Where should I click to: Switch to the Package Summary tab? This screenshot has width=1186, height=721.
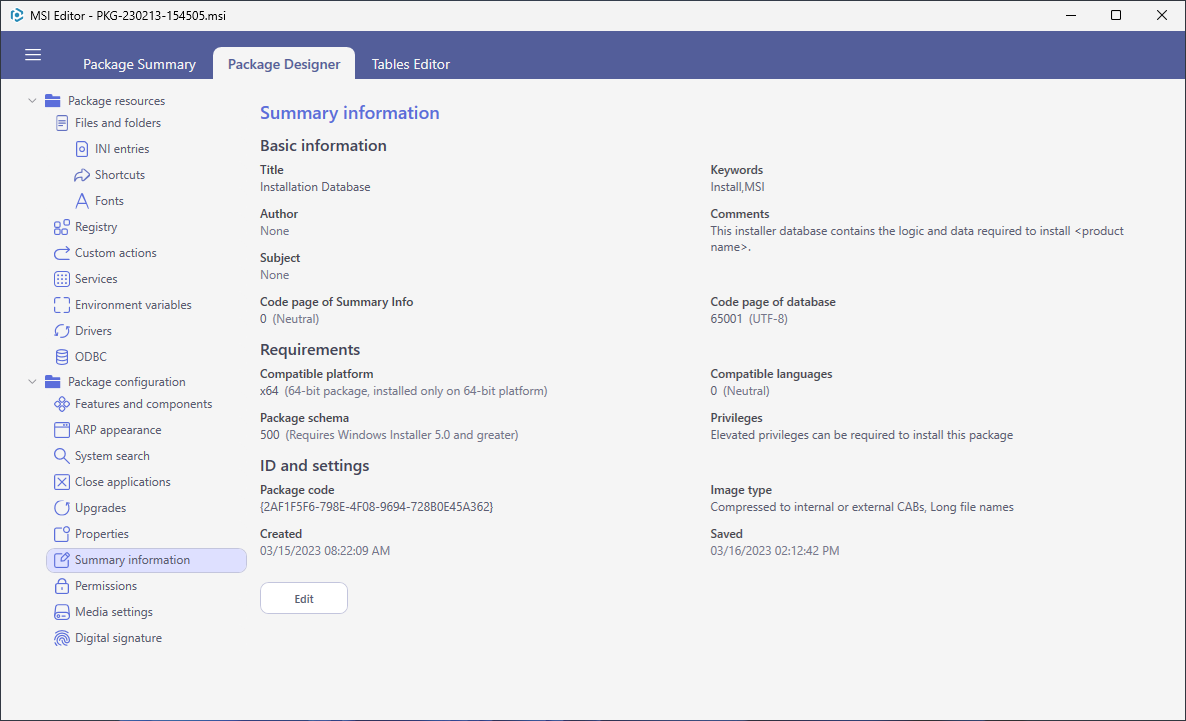click(139, 64)
